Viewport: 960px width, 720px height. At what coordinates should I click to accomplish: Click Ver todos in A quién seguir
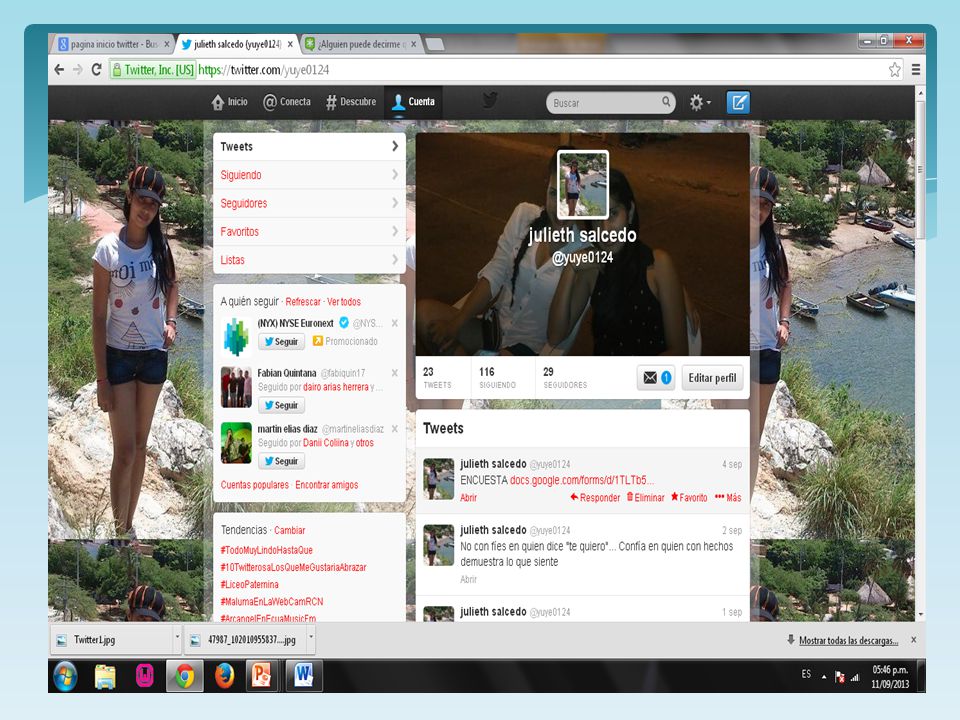(x=344, y=302)
